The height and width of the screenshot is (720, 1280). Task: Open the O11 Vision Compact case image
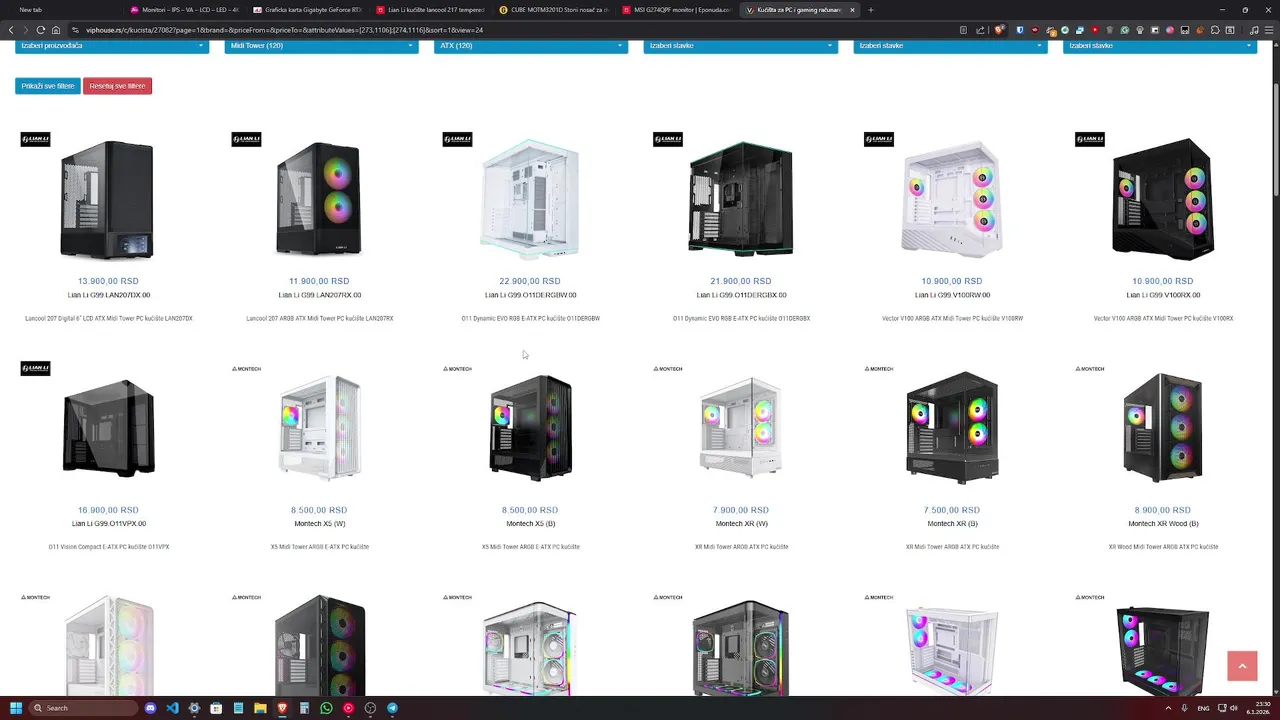pos(108,428)
